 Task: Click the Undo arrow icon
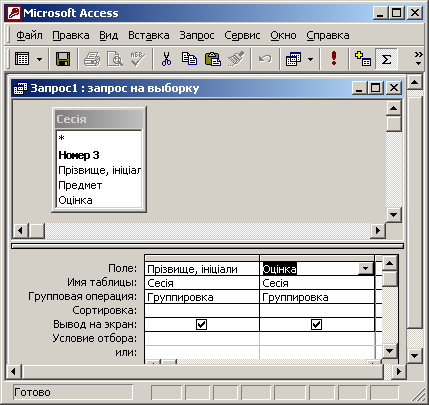[x=265, y=59]
